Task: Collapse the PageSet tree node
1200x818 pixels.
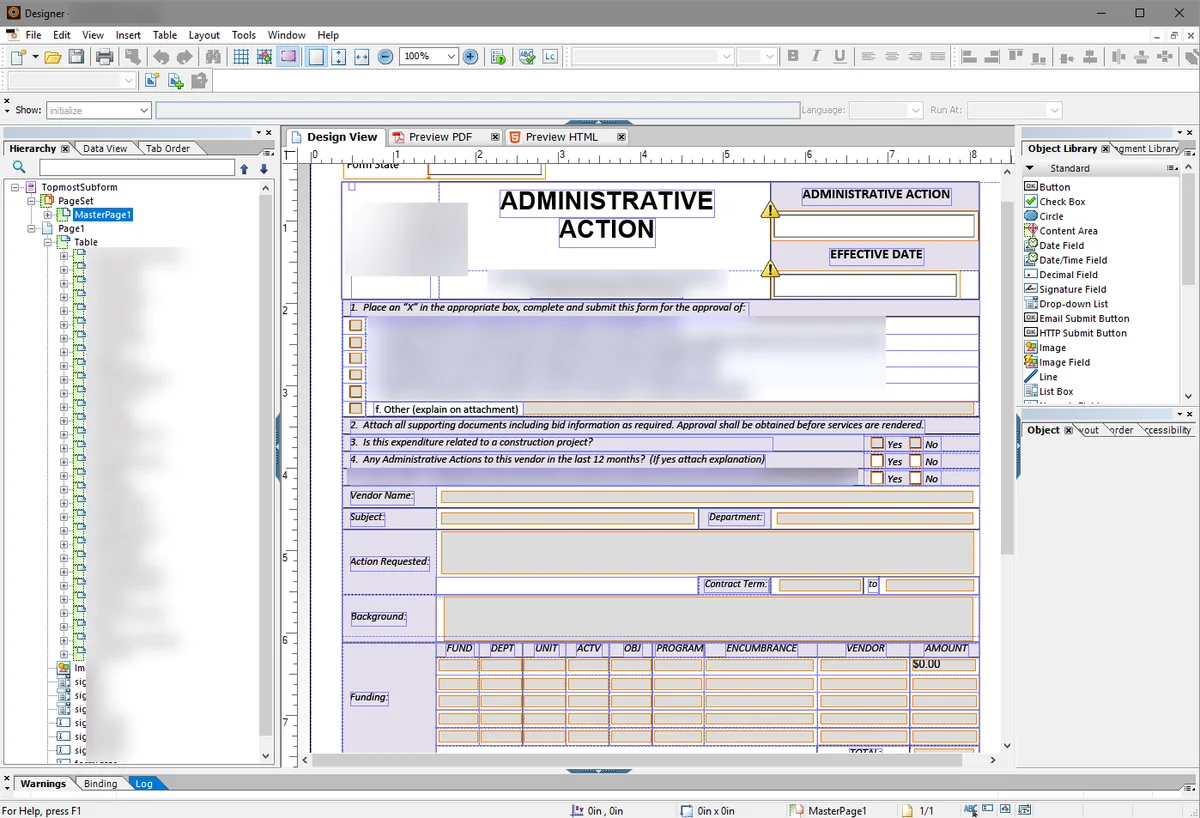Action: point(32,201)
